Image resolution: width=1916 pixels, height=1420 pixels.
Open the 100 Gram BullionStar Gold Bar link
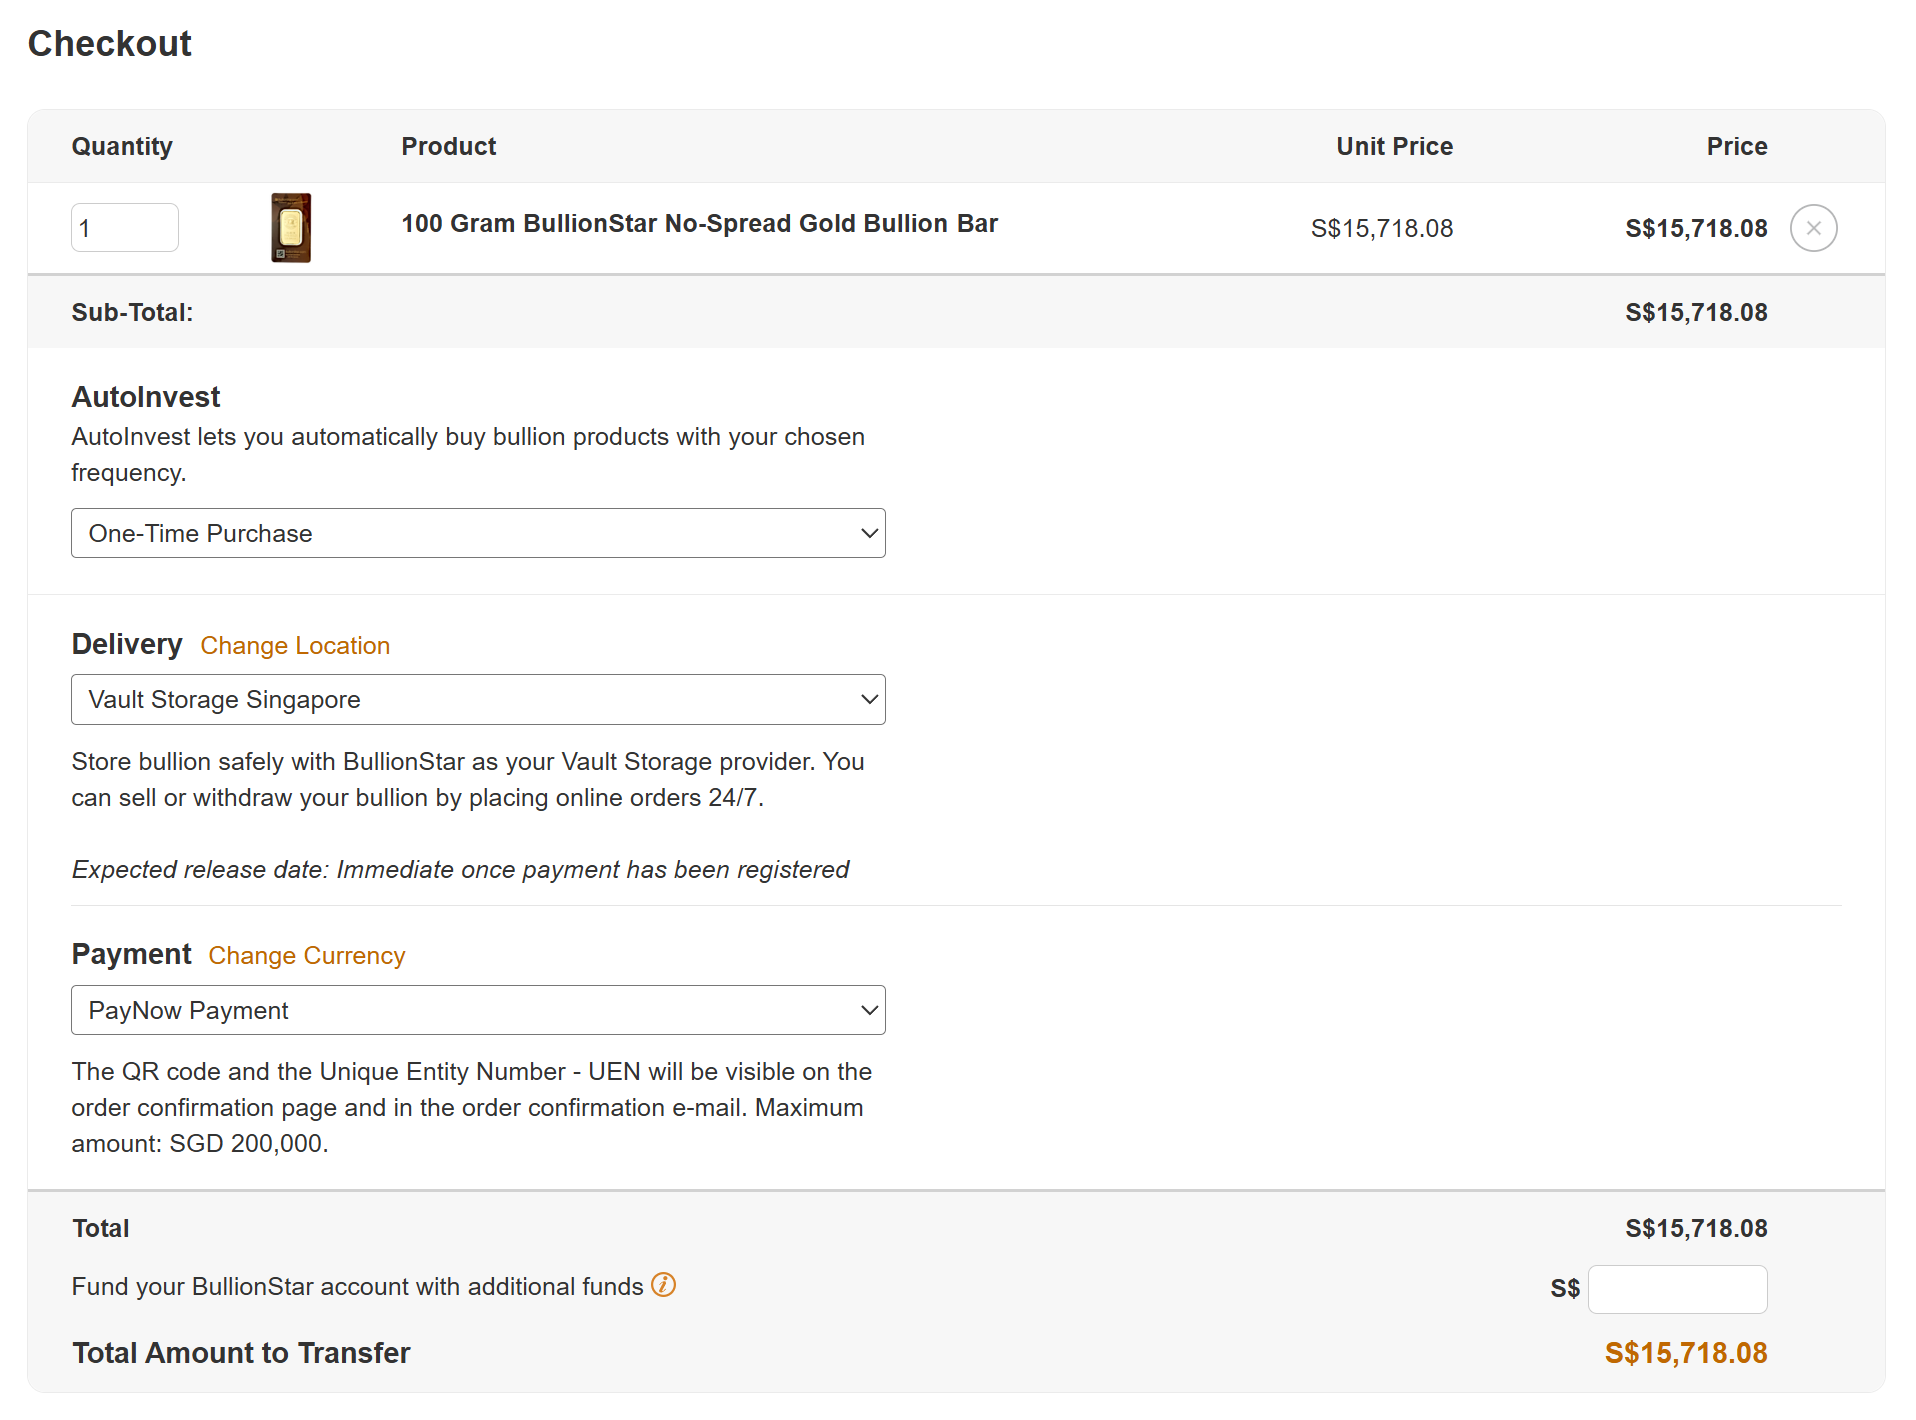click(x=699, y=224)
